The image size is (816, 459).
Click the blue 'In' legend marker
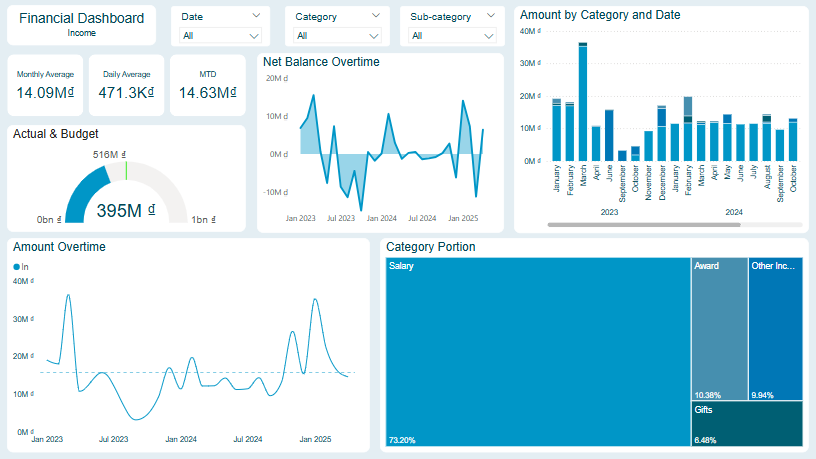[x=16, y=267]
